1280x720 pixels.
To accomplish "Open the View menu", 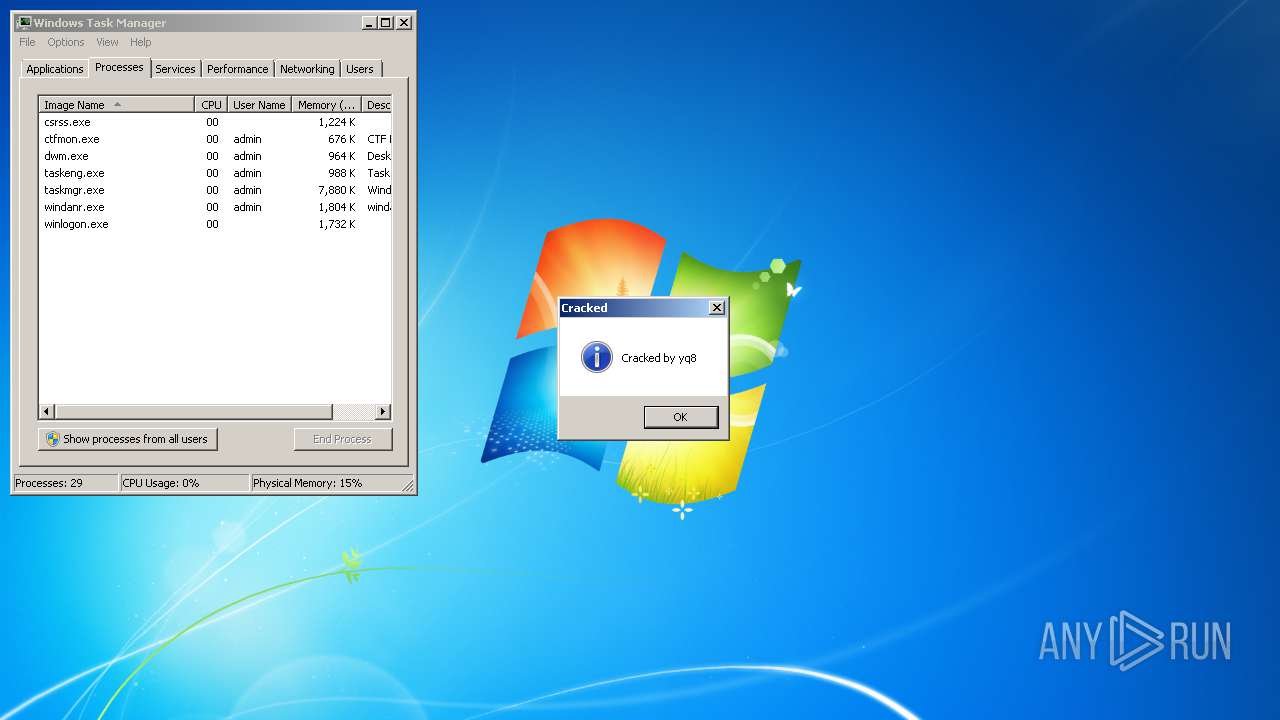I will click(107, 42).
